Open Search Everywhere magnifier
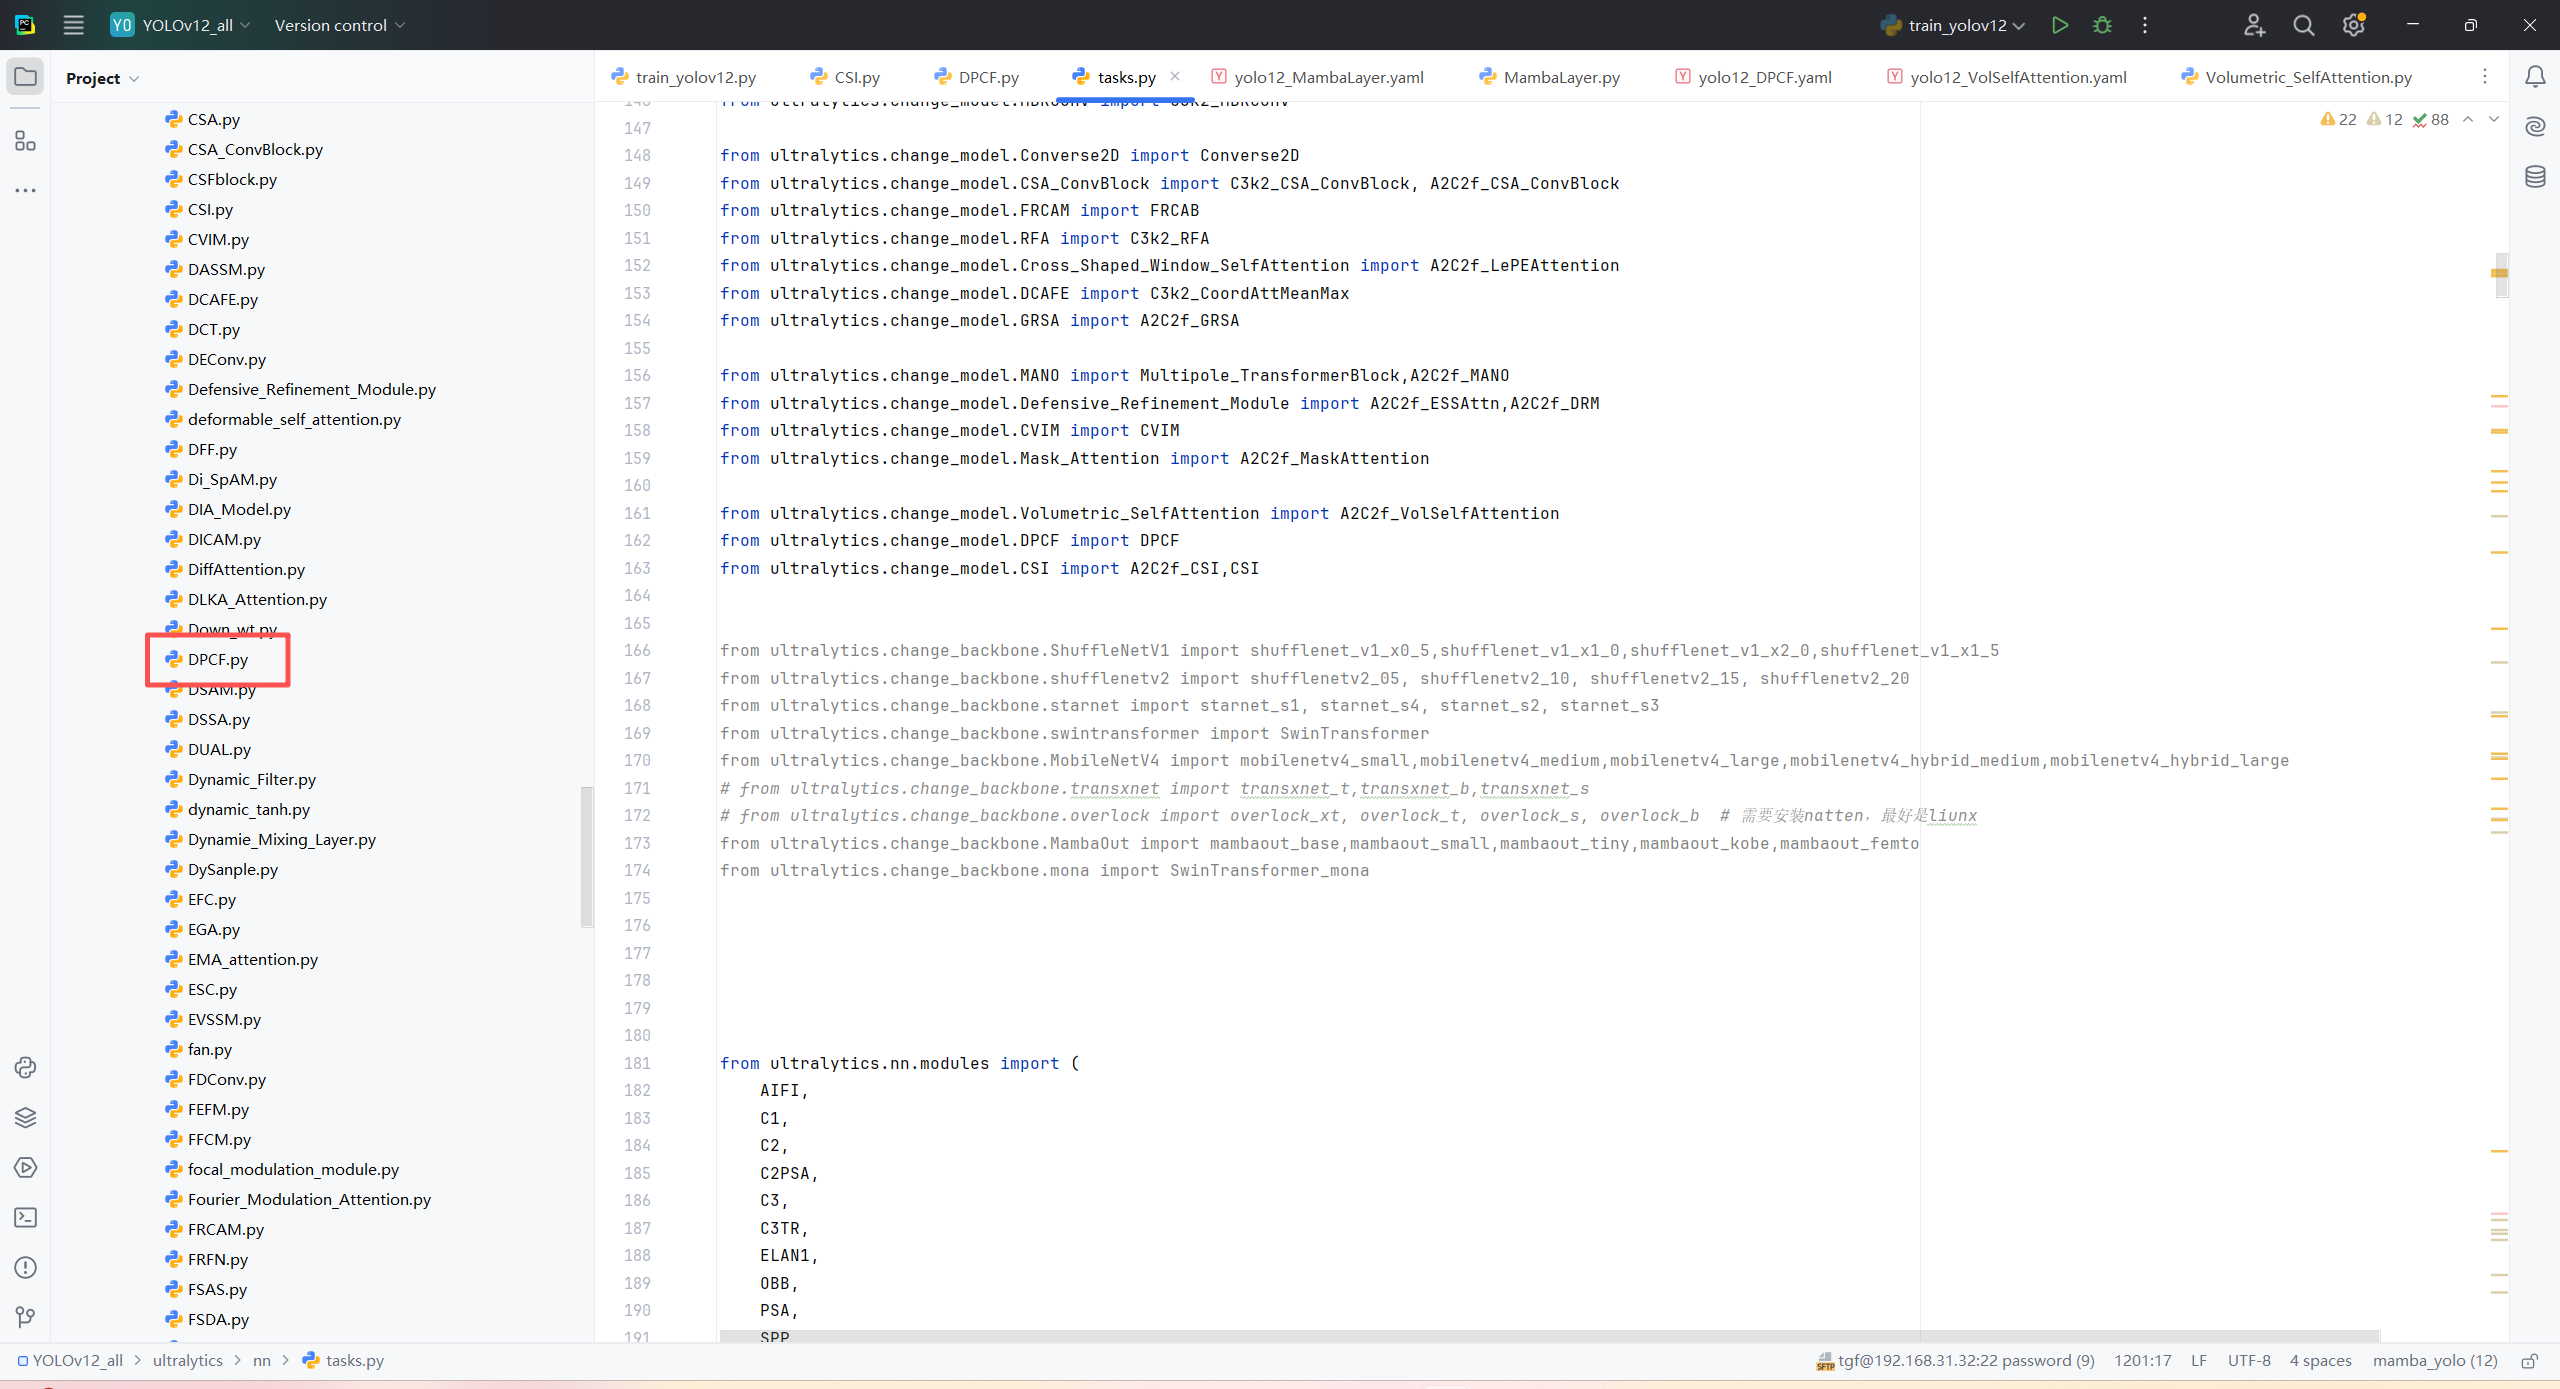 [x=2304, y=25]
